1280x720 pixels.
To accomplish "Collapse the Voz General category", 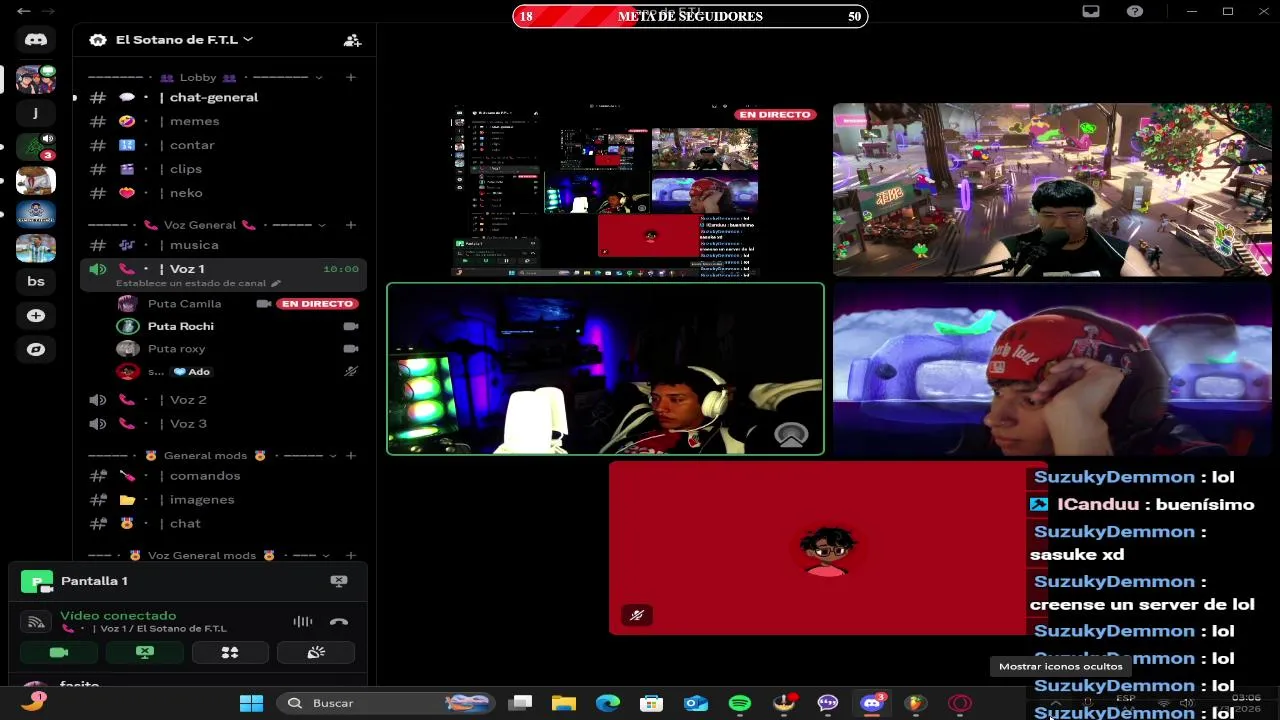I will click(x=207, y=225).
